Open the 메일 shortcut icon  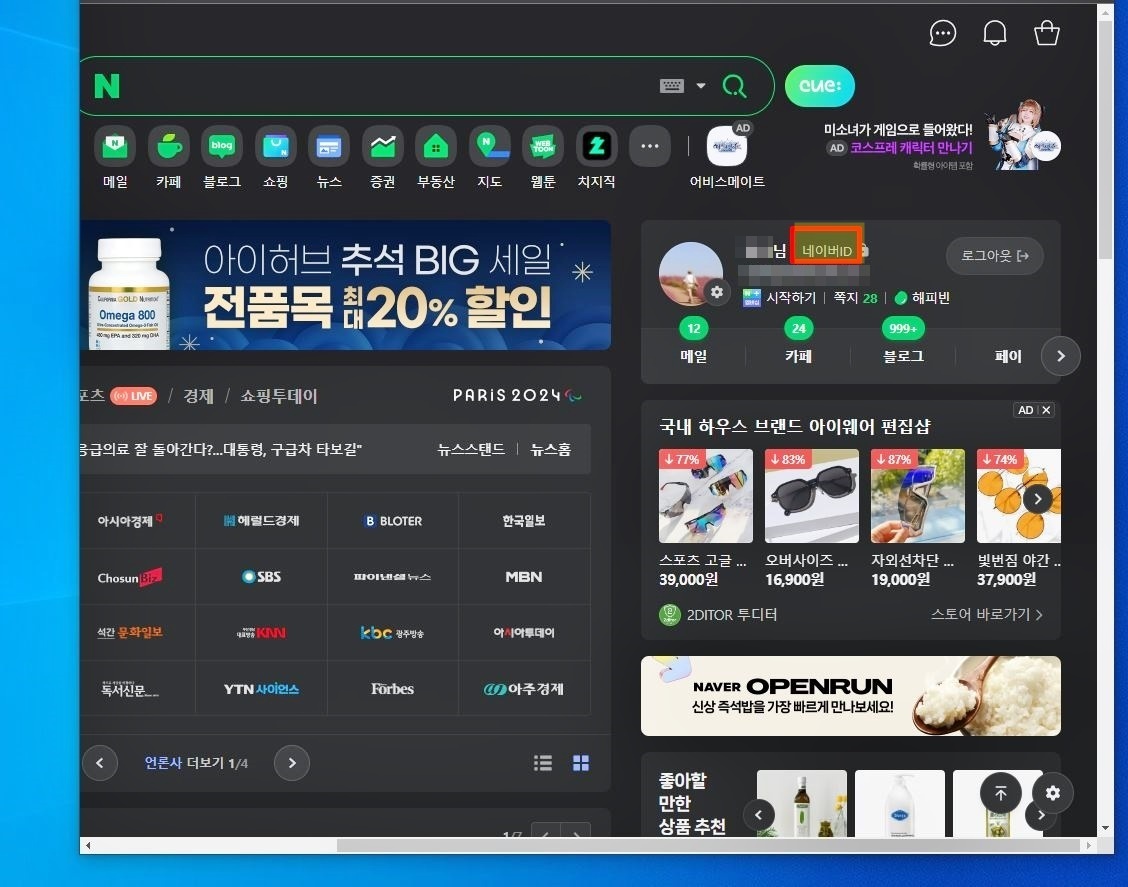(115, 146)
